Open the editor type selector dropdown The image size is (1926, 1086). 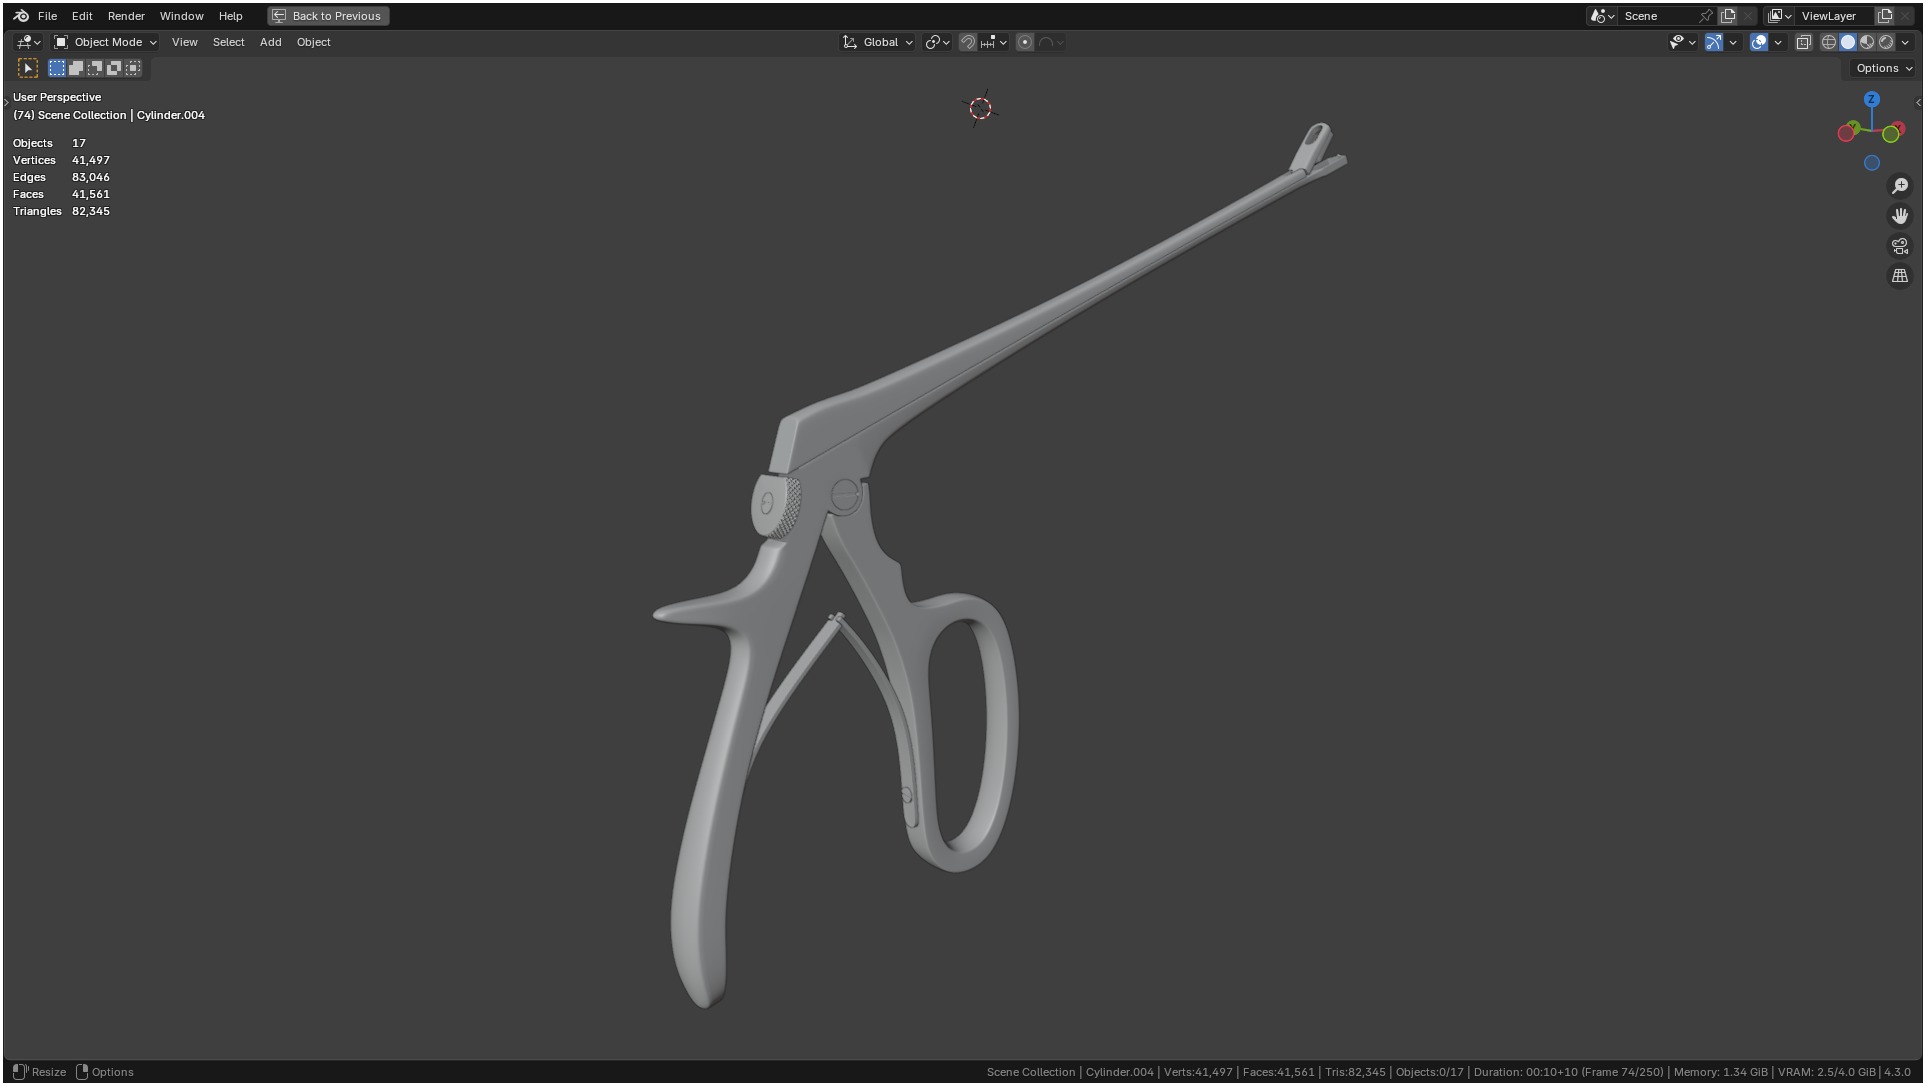tap(28, 42)
